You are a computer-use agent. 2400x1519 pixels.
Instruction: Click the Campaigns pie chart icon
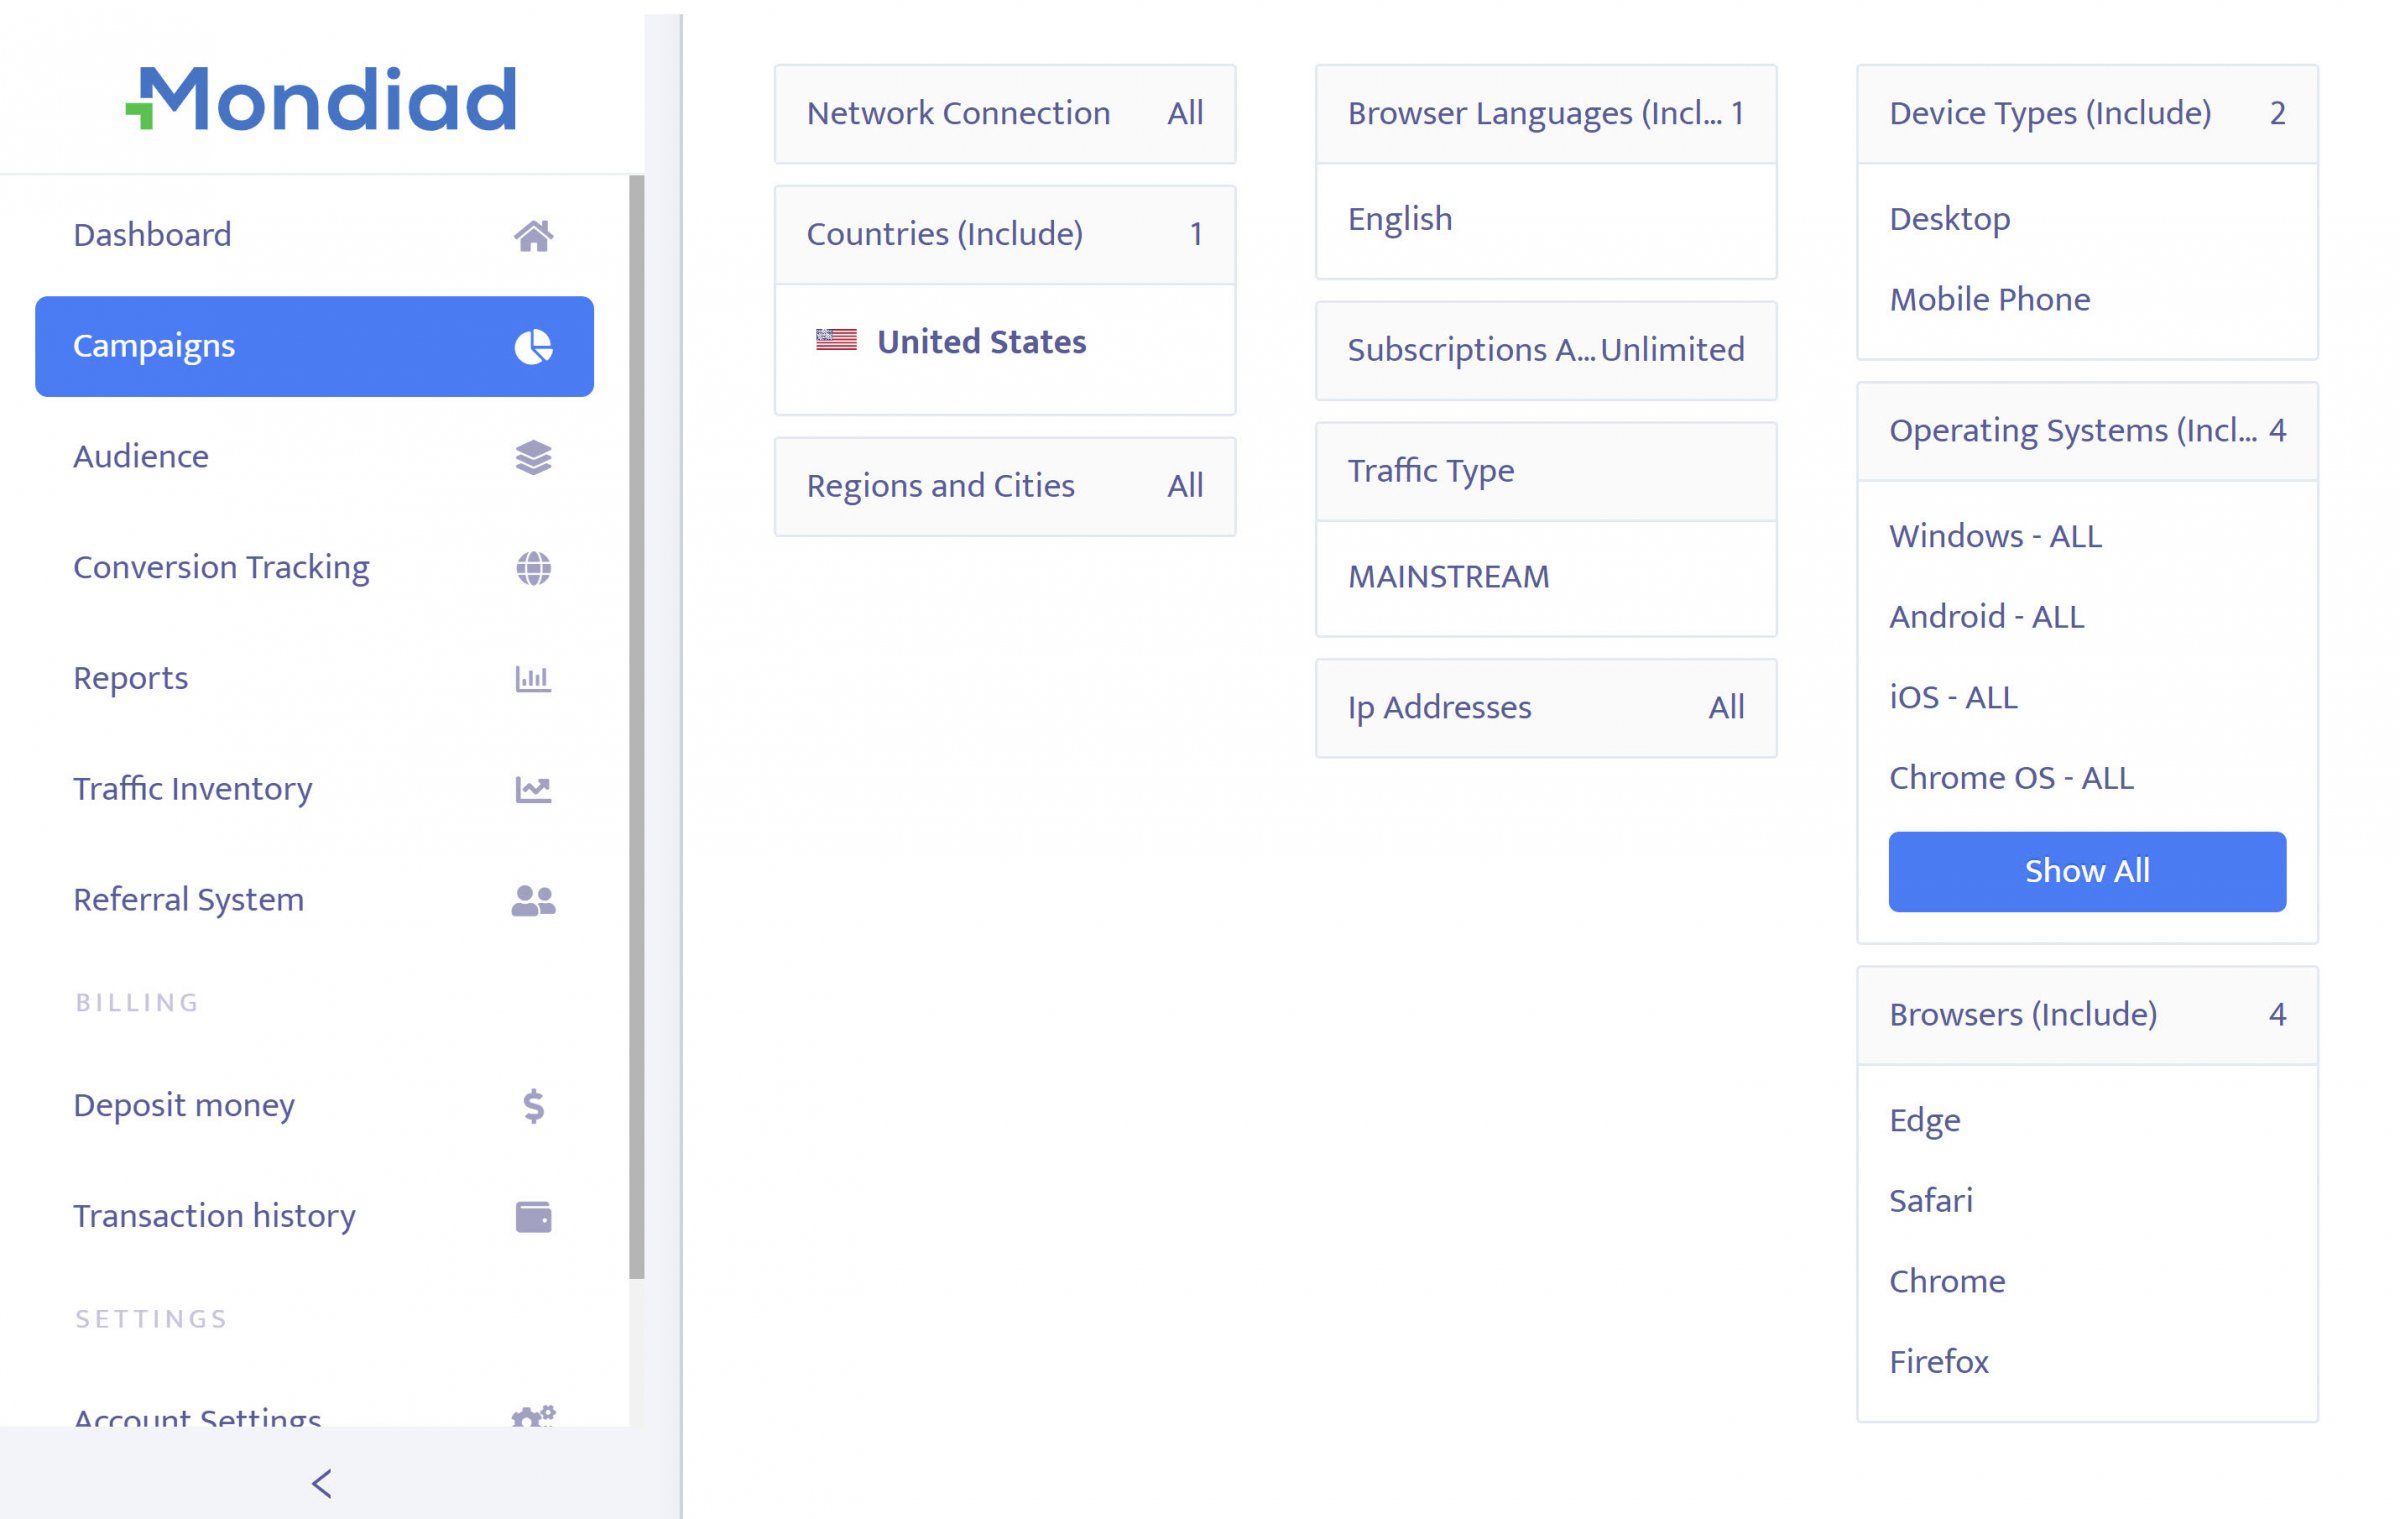click(x=533, y=347)
